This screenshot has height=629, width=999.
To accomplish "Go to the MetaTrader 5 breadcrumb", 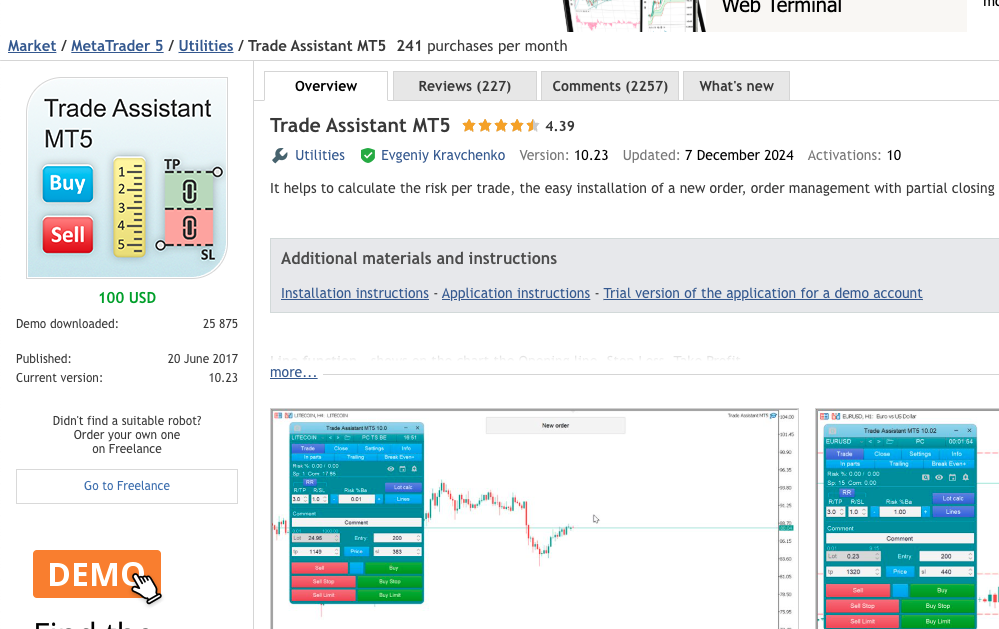I will (x=117, y=46).
